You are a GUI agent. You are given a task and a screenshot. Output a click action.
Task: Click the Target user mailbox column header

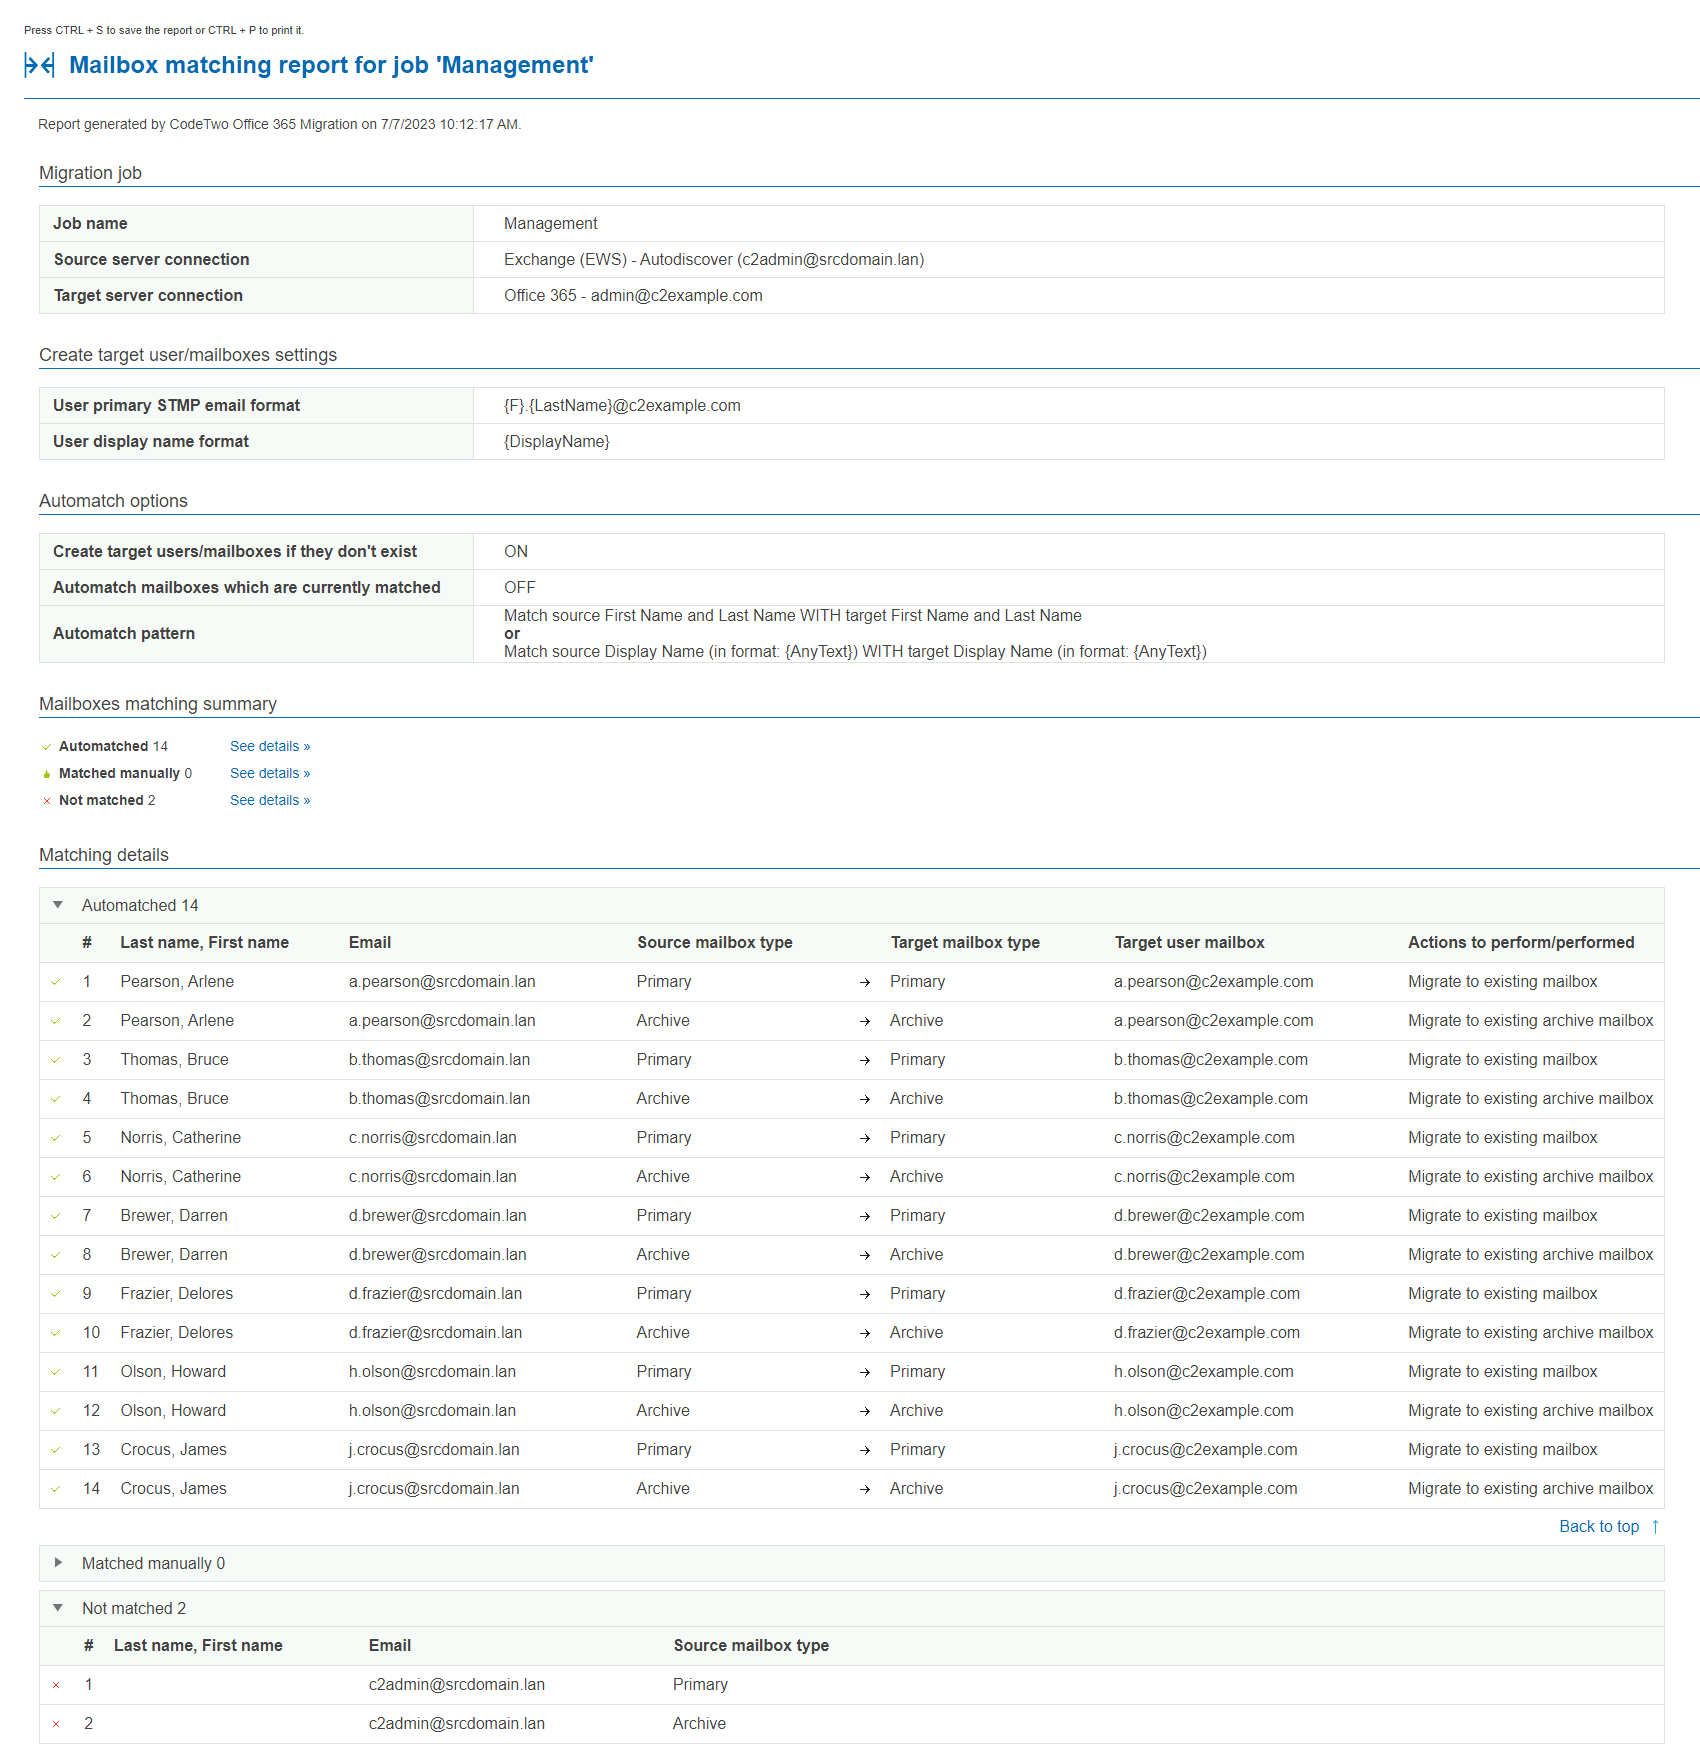pos(1189,943)
